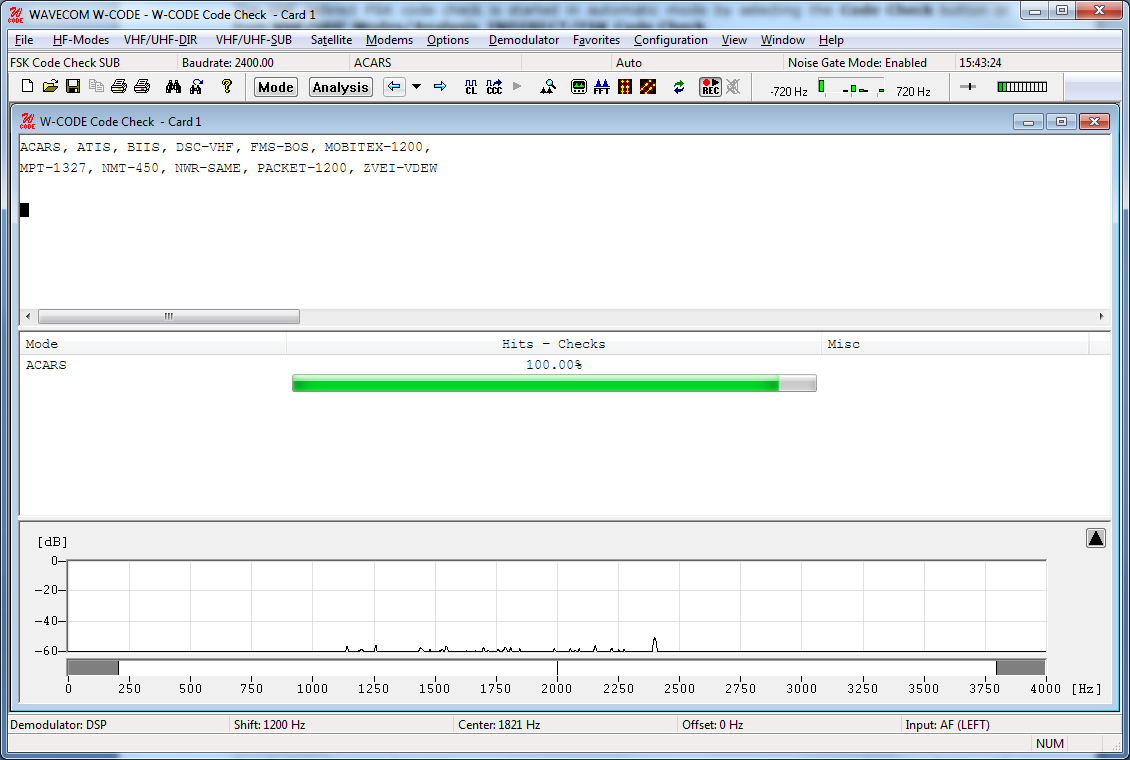Open a file with the folder icon

pyautogui.click(x=50, y=87)
